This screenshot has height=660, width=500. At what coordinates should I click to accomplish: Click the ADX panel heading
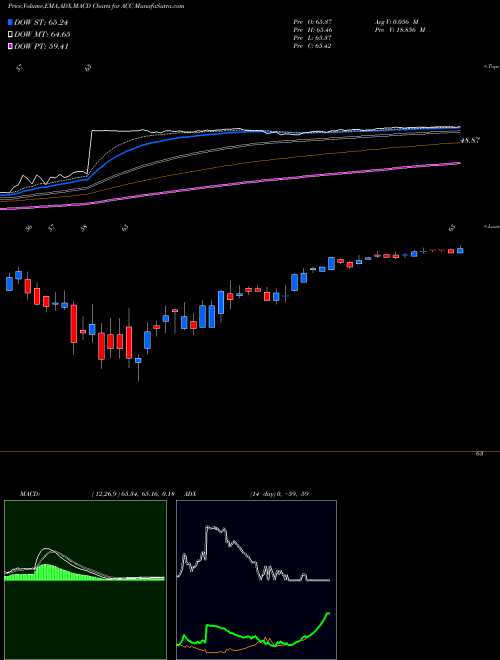click(x=191, y=494)
